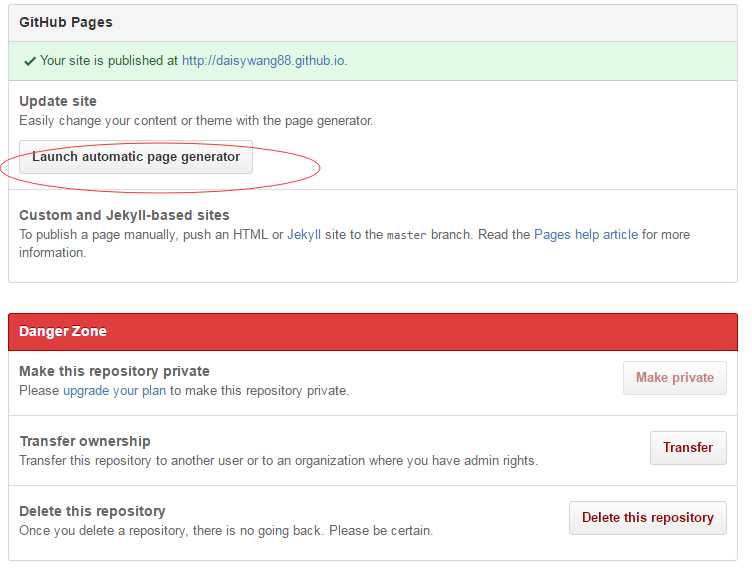Open the daisywang88.github.io site link
This screenshot has height=570, width=752.
pyautogui.click(x=263, y=61)
